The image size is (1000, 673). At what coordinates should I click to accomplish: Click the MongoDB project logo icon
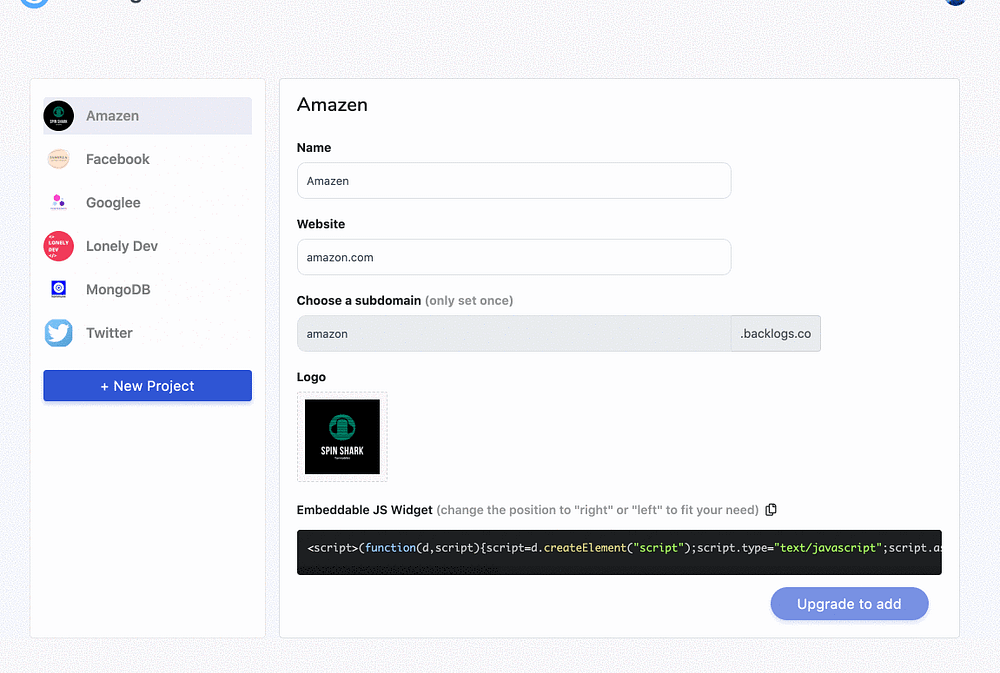point(59,290)
